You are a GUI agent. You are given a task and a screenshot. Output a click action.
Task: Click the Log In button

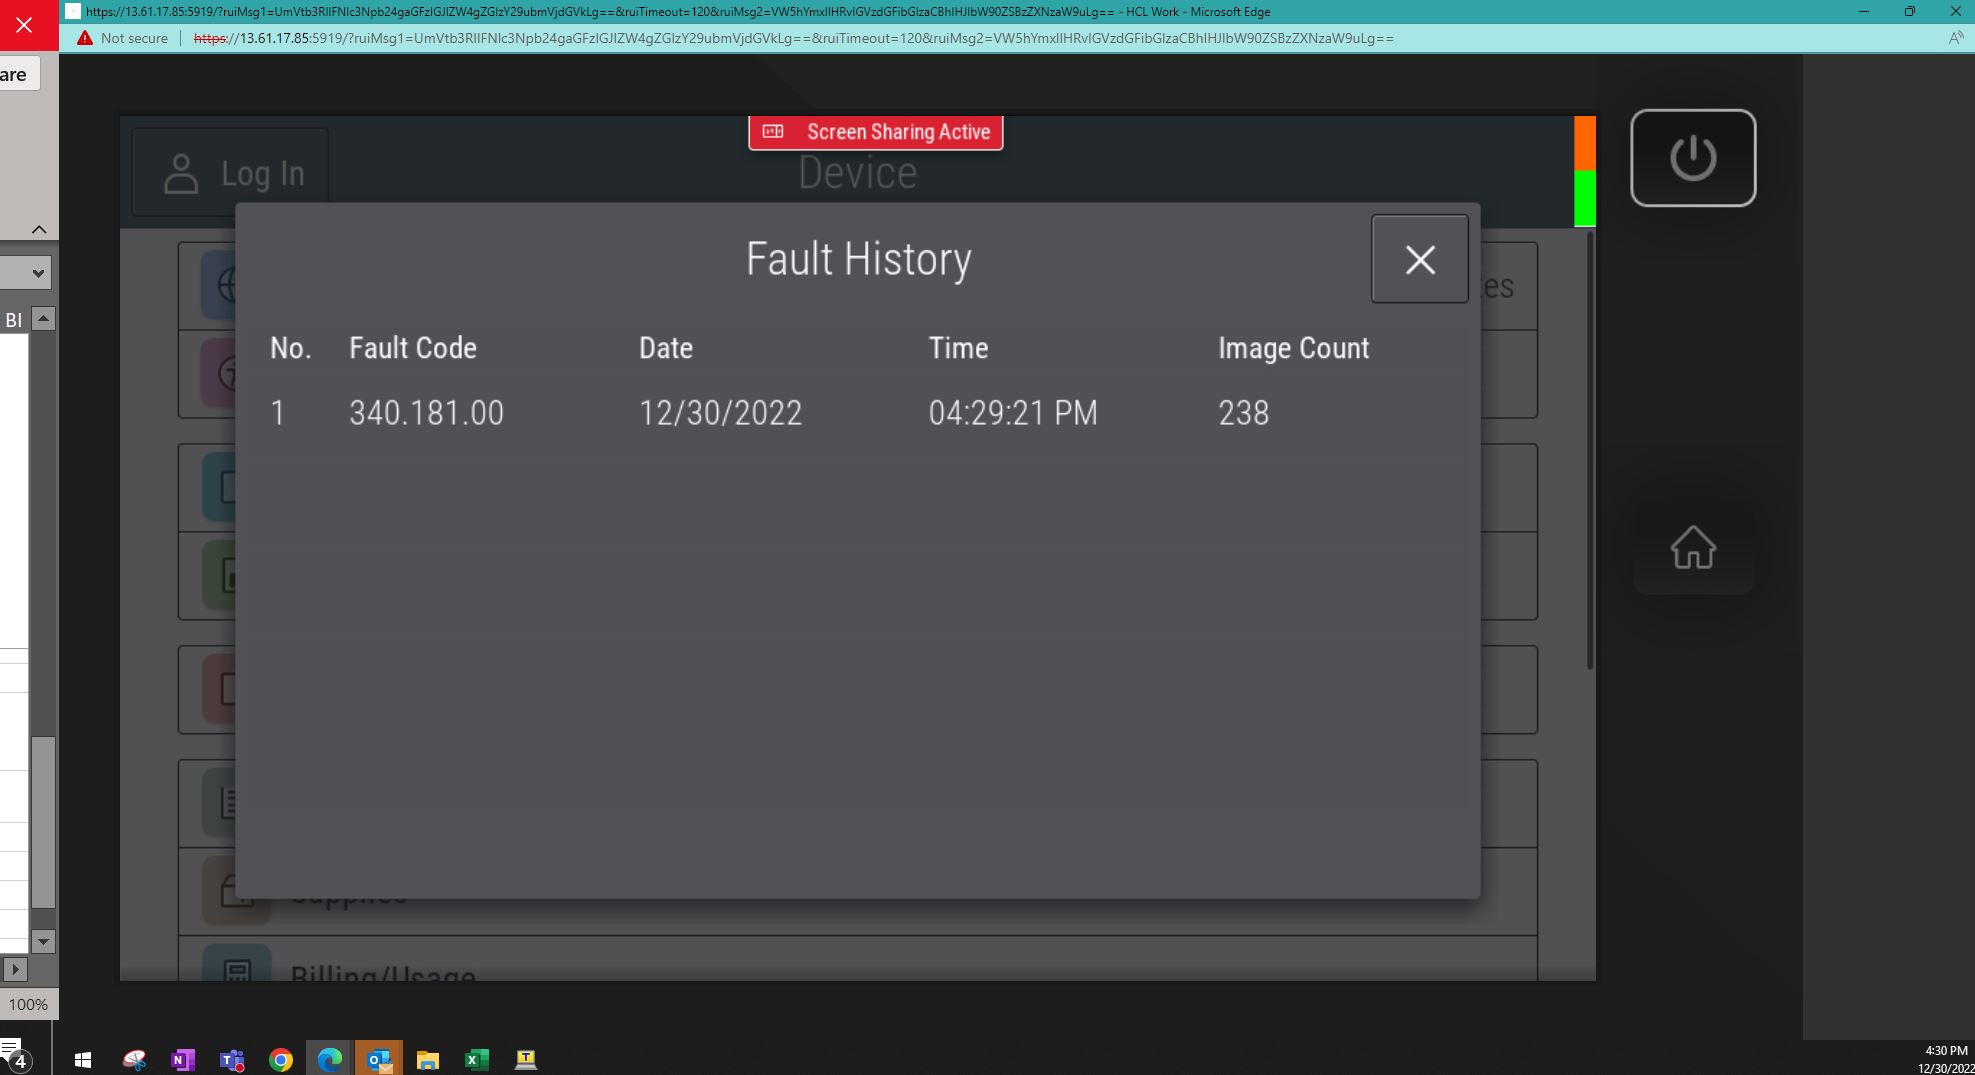point(230,173)
